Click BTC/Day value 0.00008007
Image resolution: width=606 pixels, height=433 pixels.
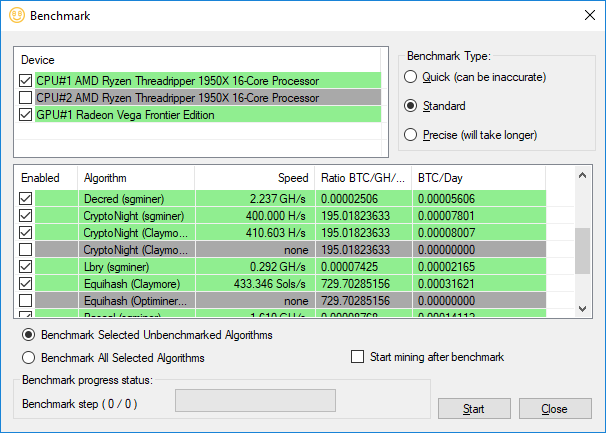446,233
